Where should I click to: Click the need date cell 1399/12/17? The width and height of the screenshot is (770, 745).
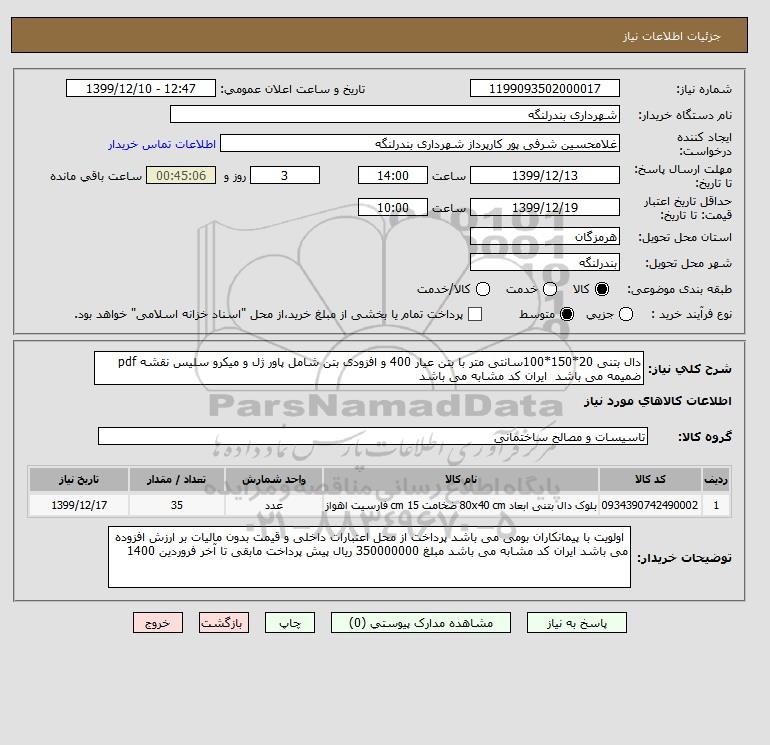point(79,505)
